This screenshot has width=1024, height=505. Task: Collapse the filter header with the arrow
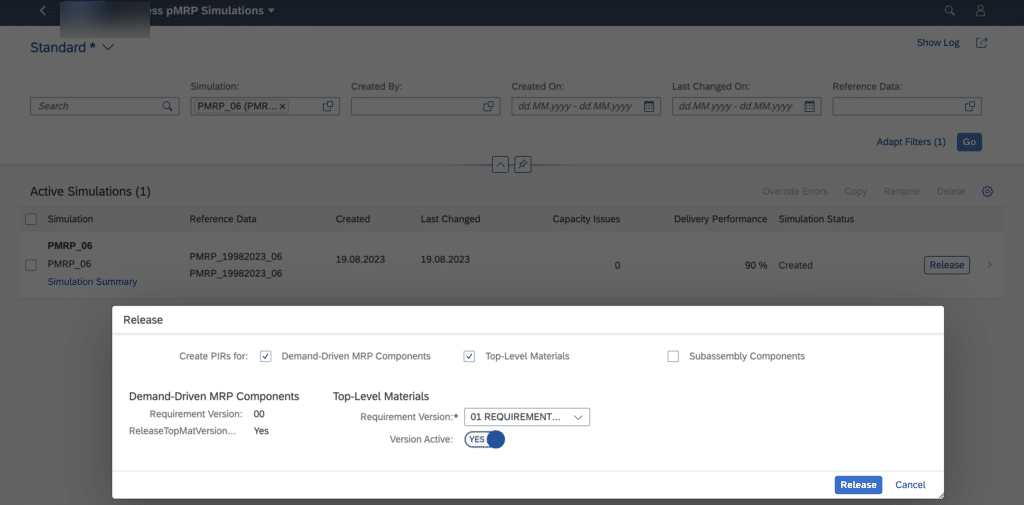(500, 165)
